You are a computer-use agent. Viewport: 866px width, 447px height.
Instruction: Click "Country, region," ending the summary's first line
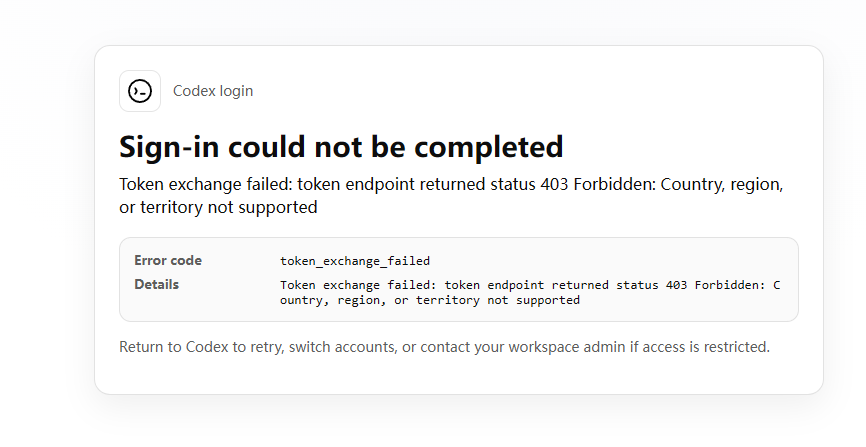click(722, 185)
